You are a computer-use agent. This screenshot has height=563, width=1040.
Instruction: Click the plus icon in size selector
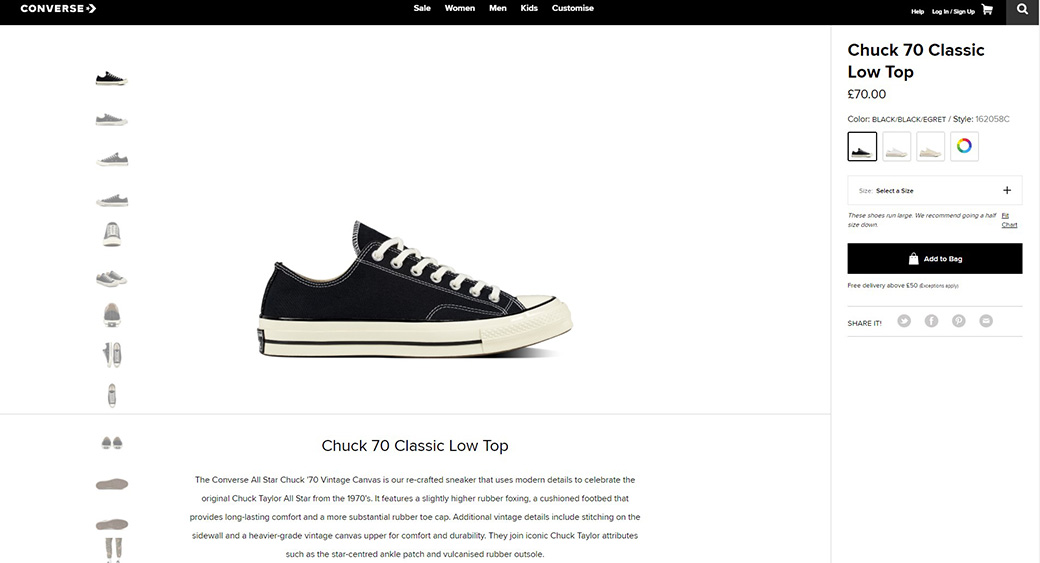[1007, 190]
